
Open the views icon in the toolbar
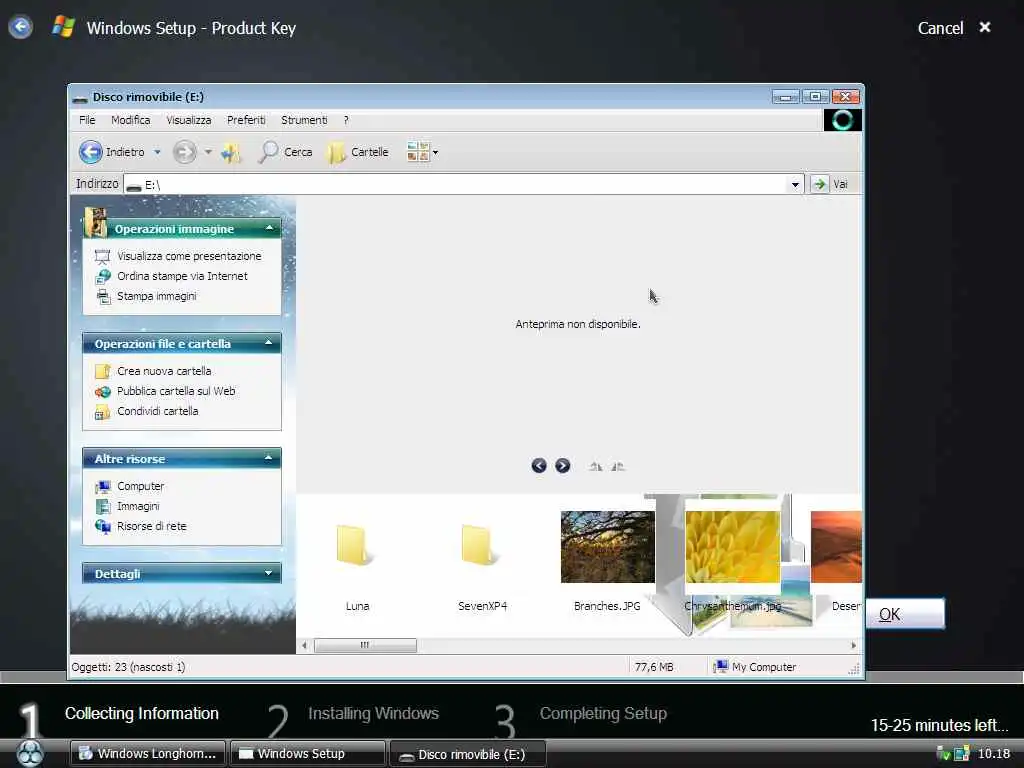(x=418, y=152)
